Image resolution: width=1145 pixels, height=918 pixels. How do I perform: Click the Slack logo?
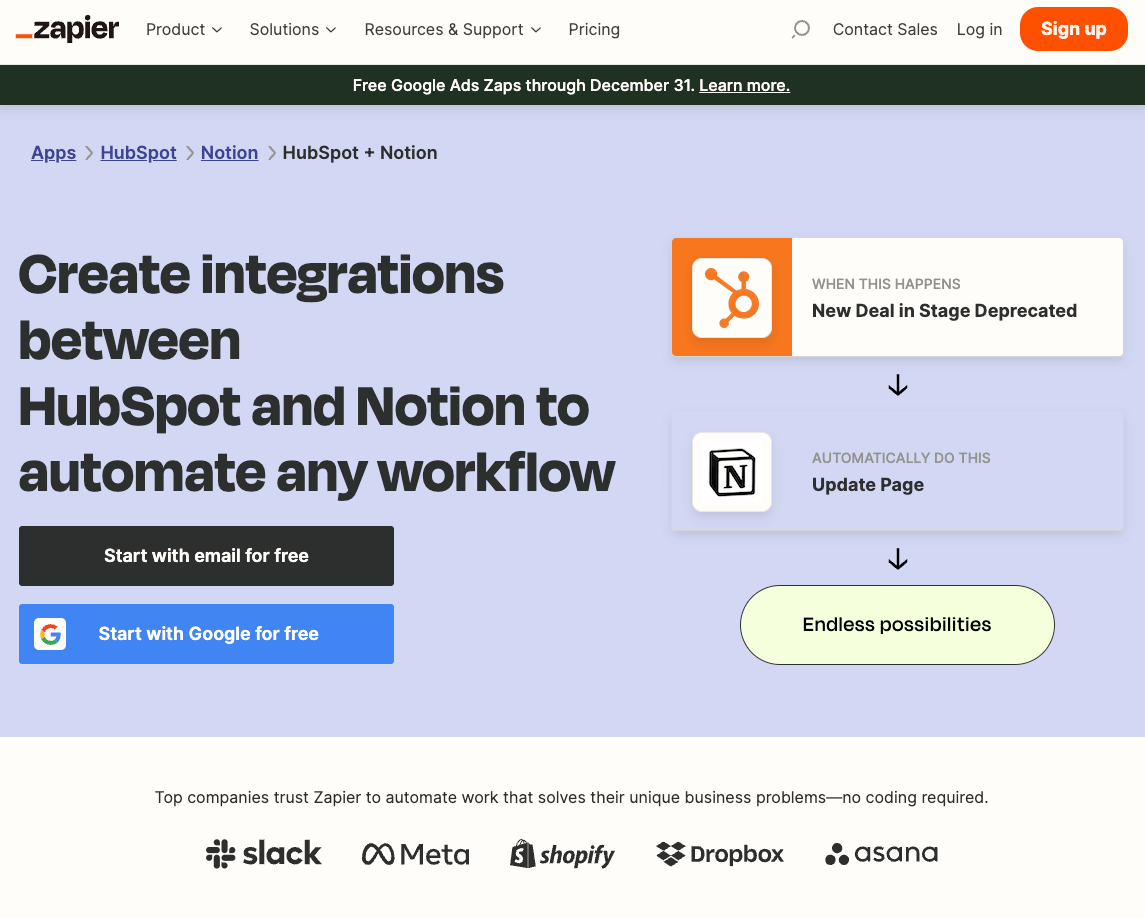coord(264,853)
